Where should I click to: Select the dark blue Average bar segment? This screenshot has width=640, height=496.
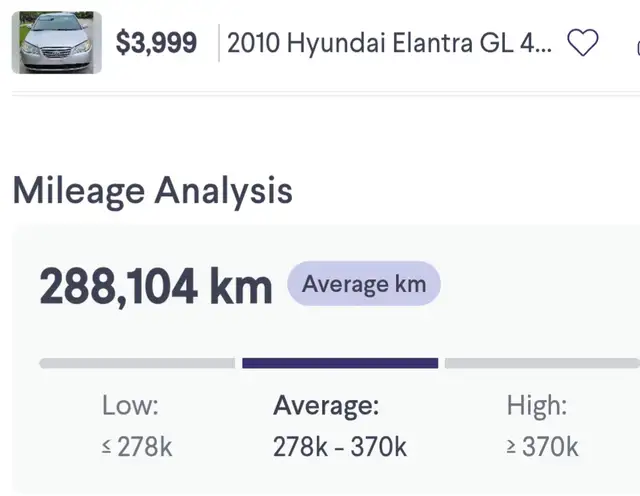340,363
